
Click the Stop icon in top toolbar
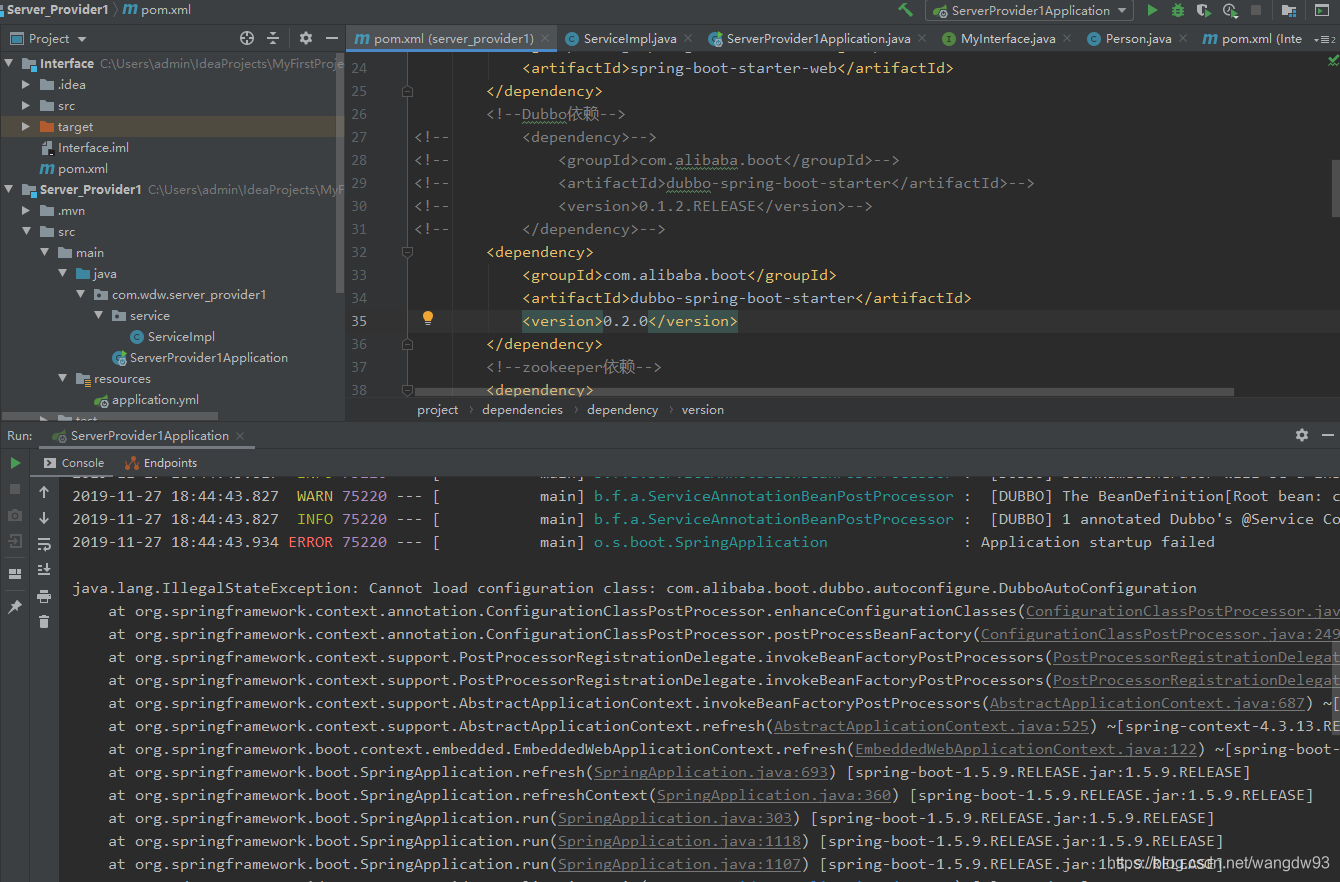coord(1256,10)
